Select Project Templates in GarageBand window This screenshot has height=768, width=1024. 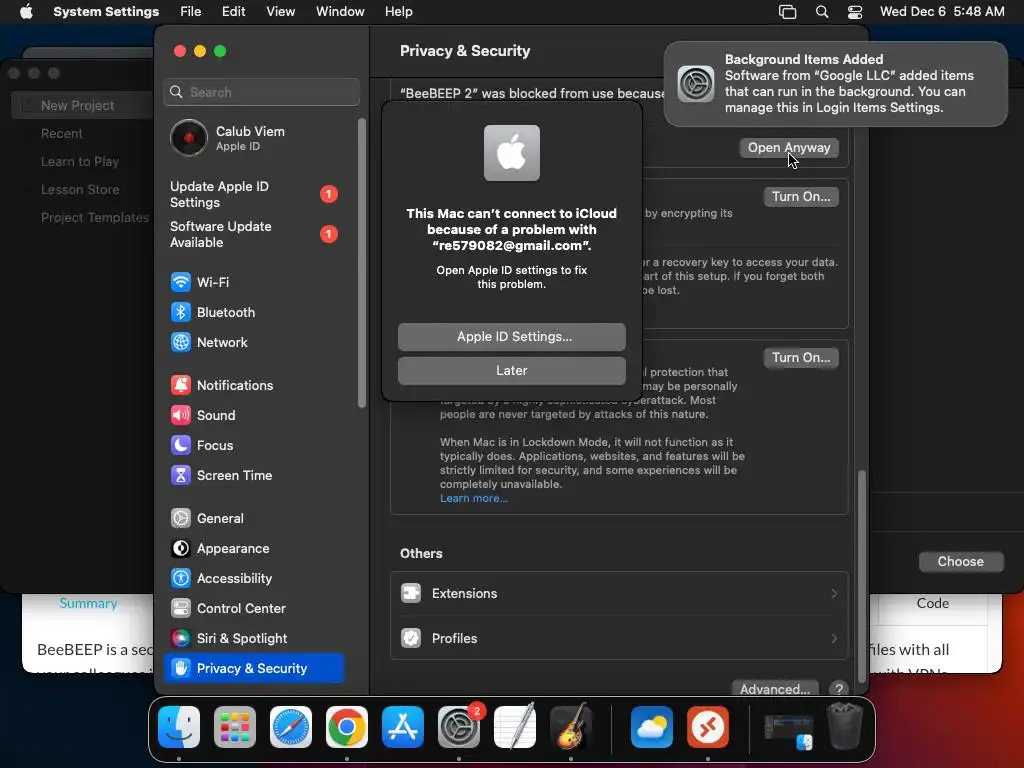coord(95,217)
